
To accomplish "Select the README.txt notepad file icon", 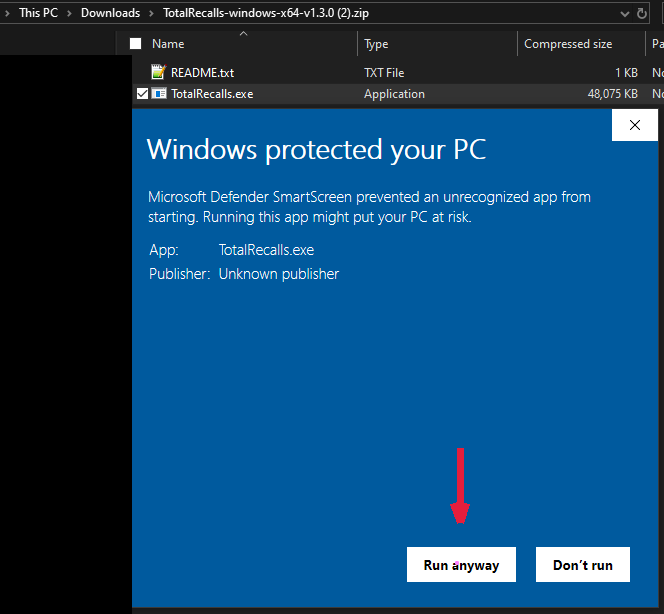I will pyautogui.click(x=158, y=72).
